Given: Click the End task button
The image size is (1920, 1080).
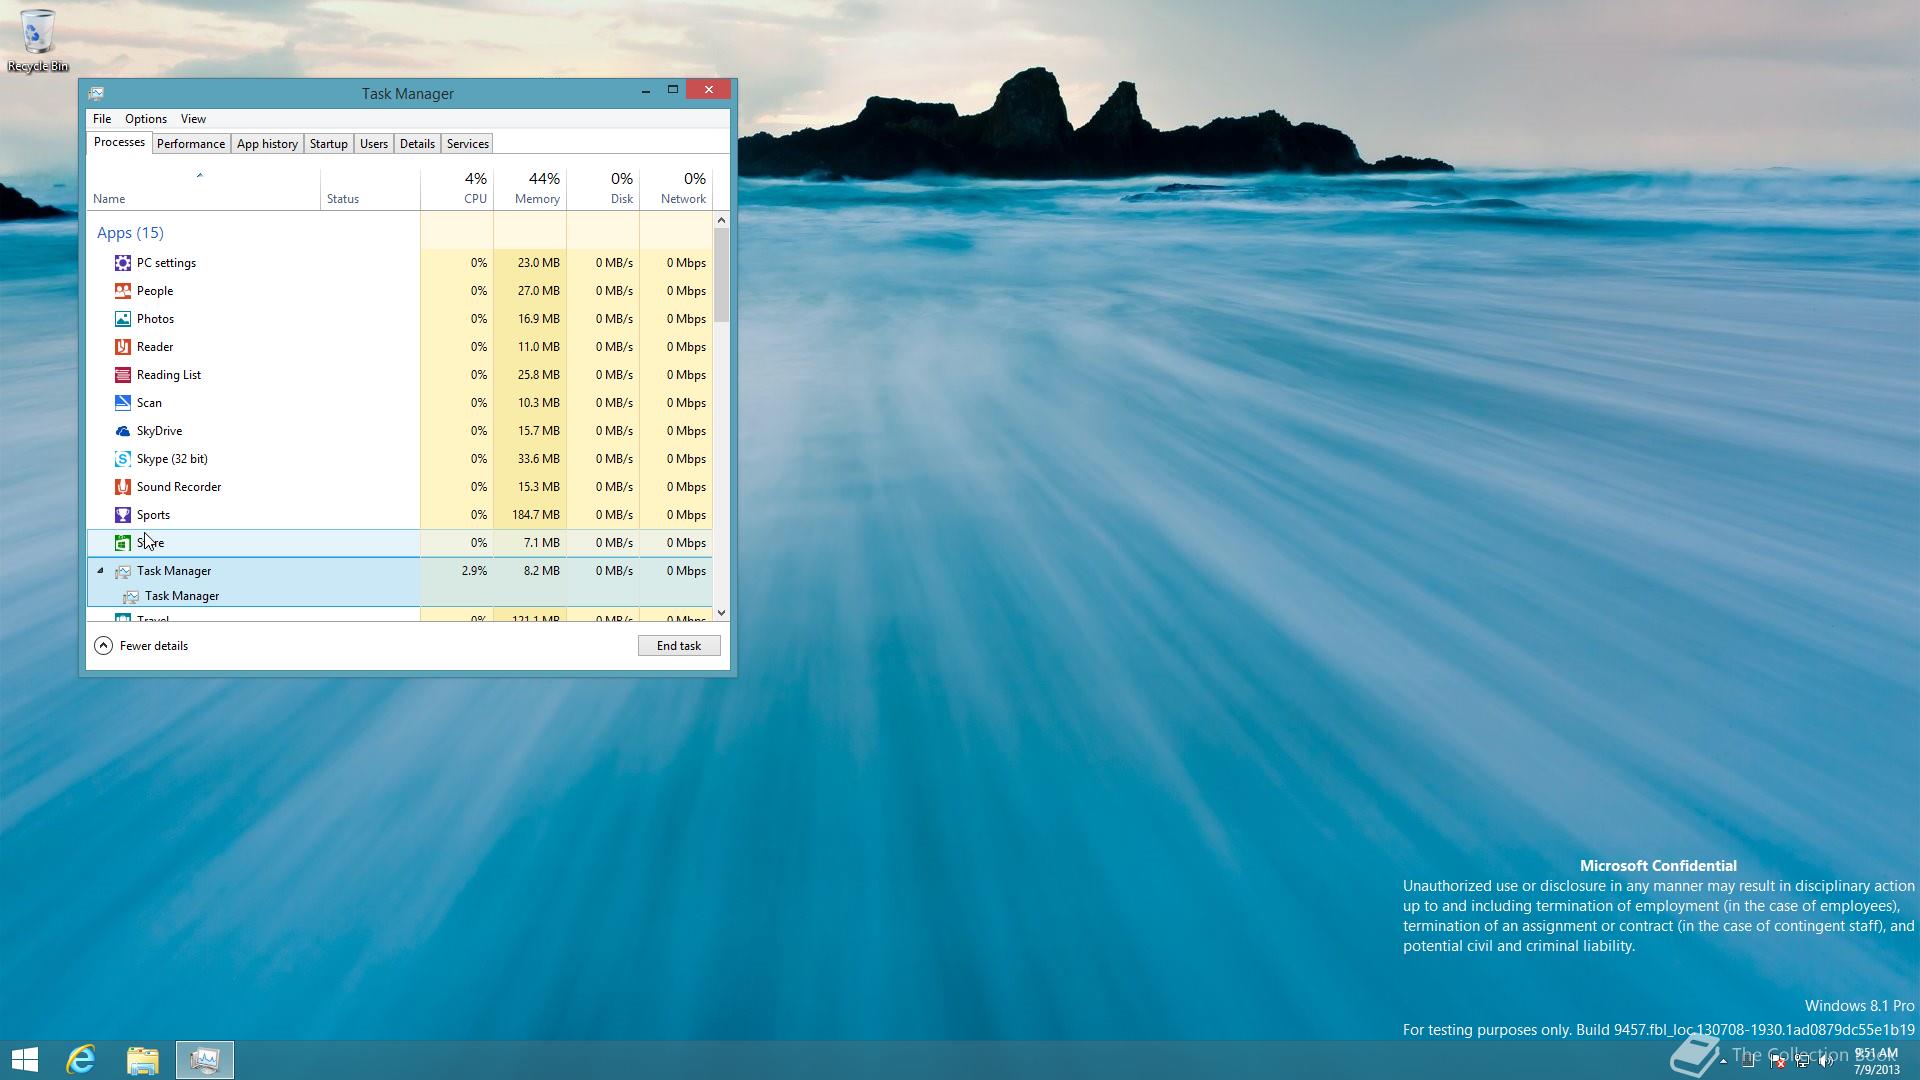Looking at the screenshot, I should (679, 646).
